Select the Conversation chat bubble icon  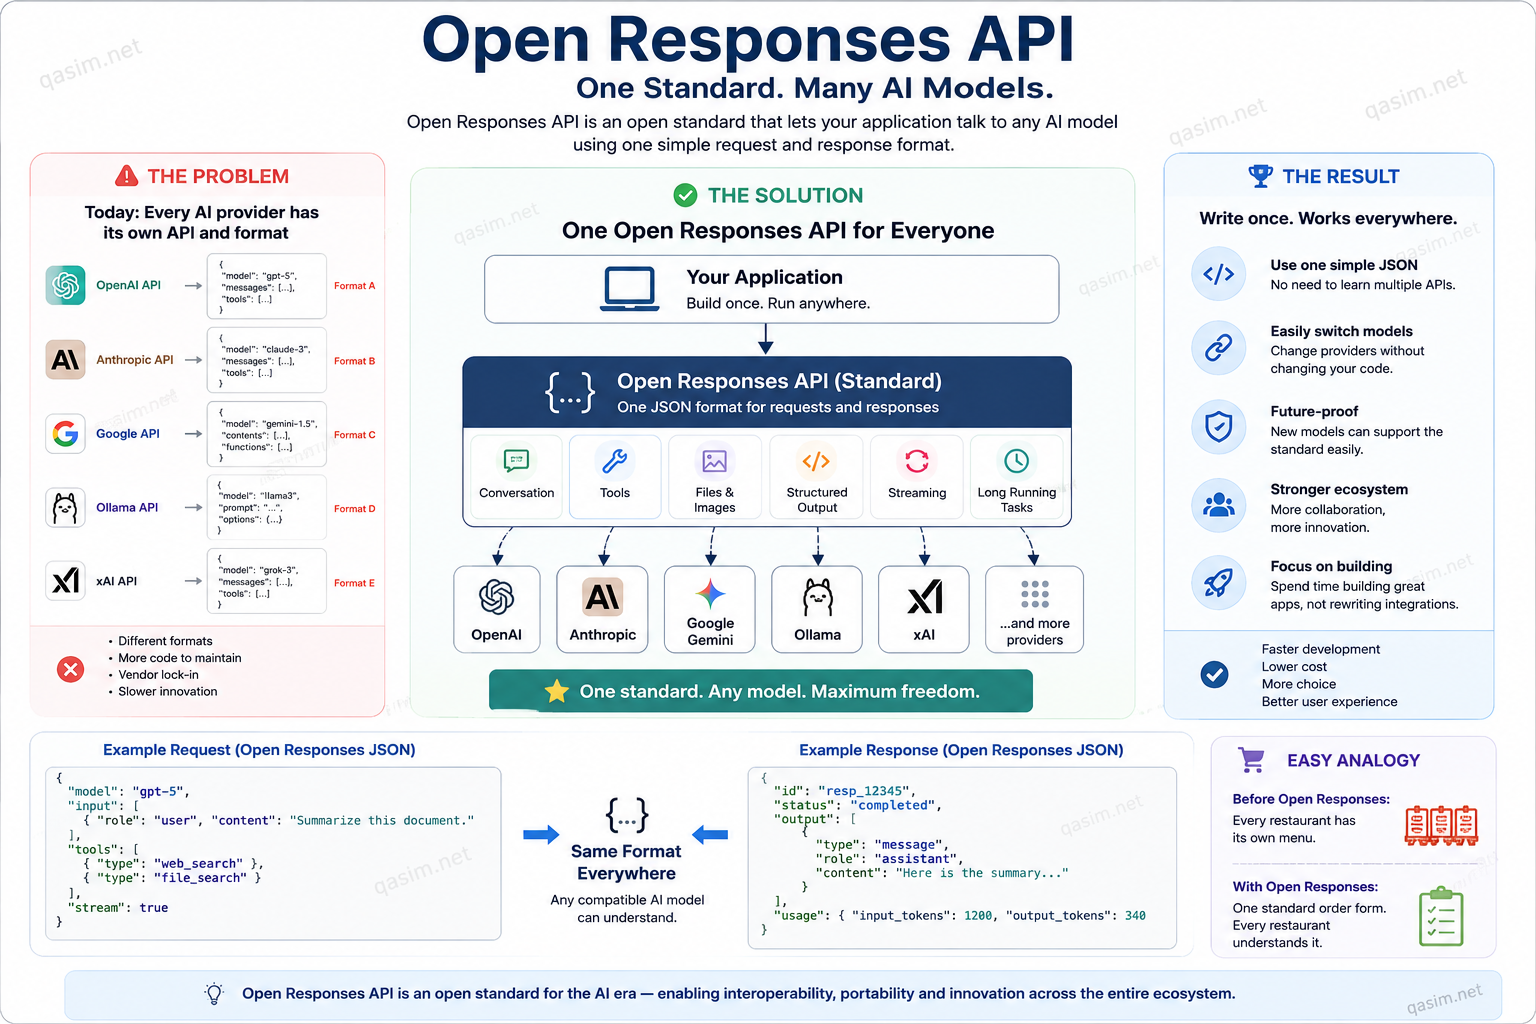516,461
